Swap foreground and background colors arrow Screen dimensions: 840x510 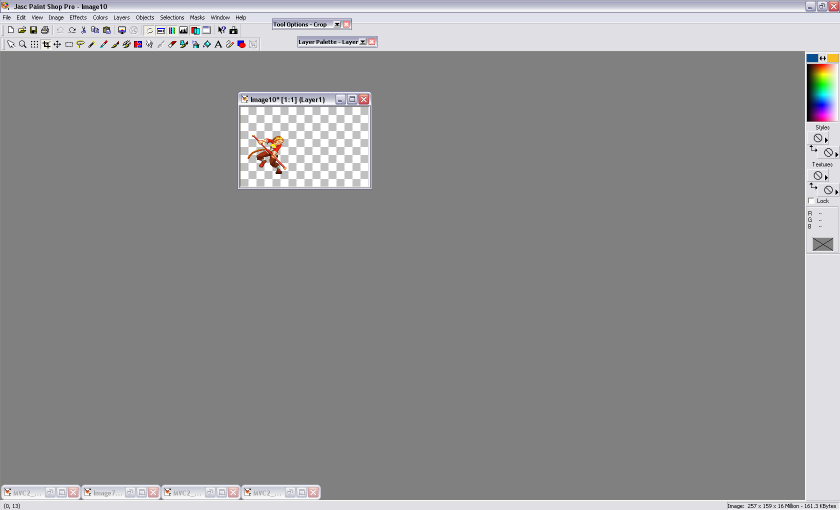pos(822,58)
